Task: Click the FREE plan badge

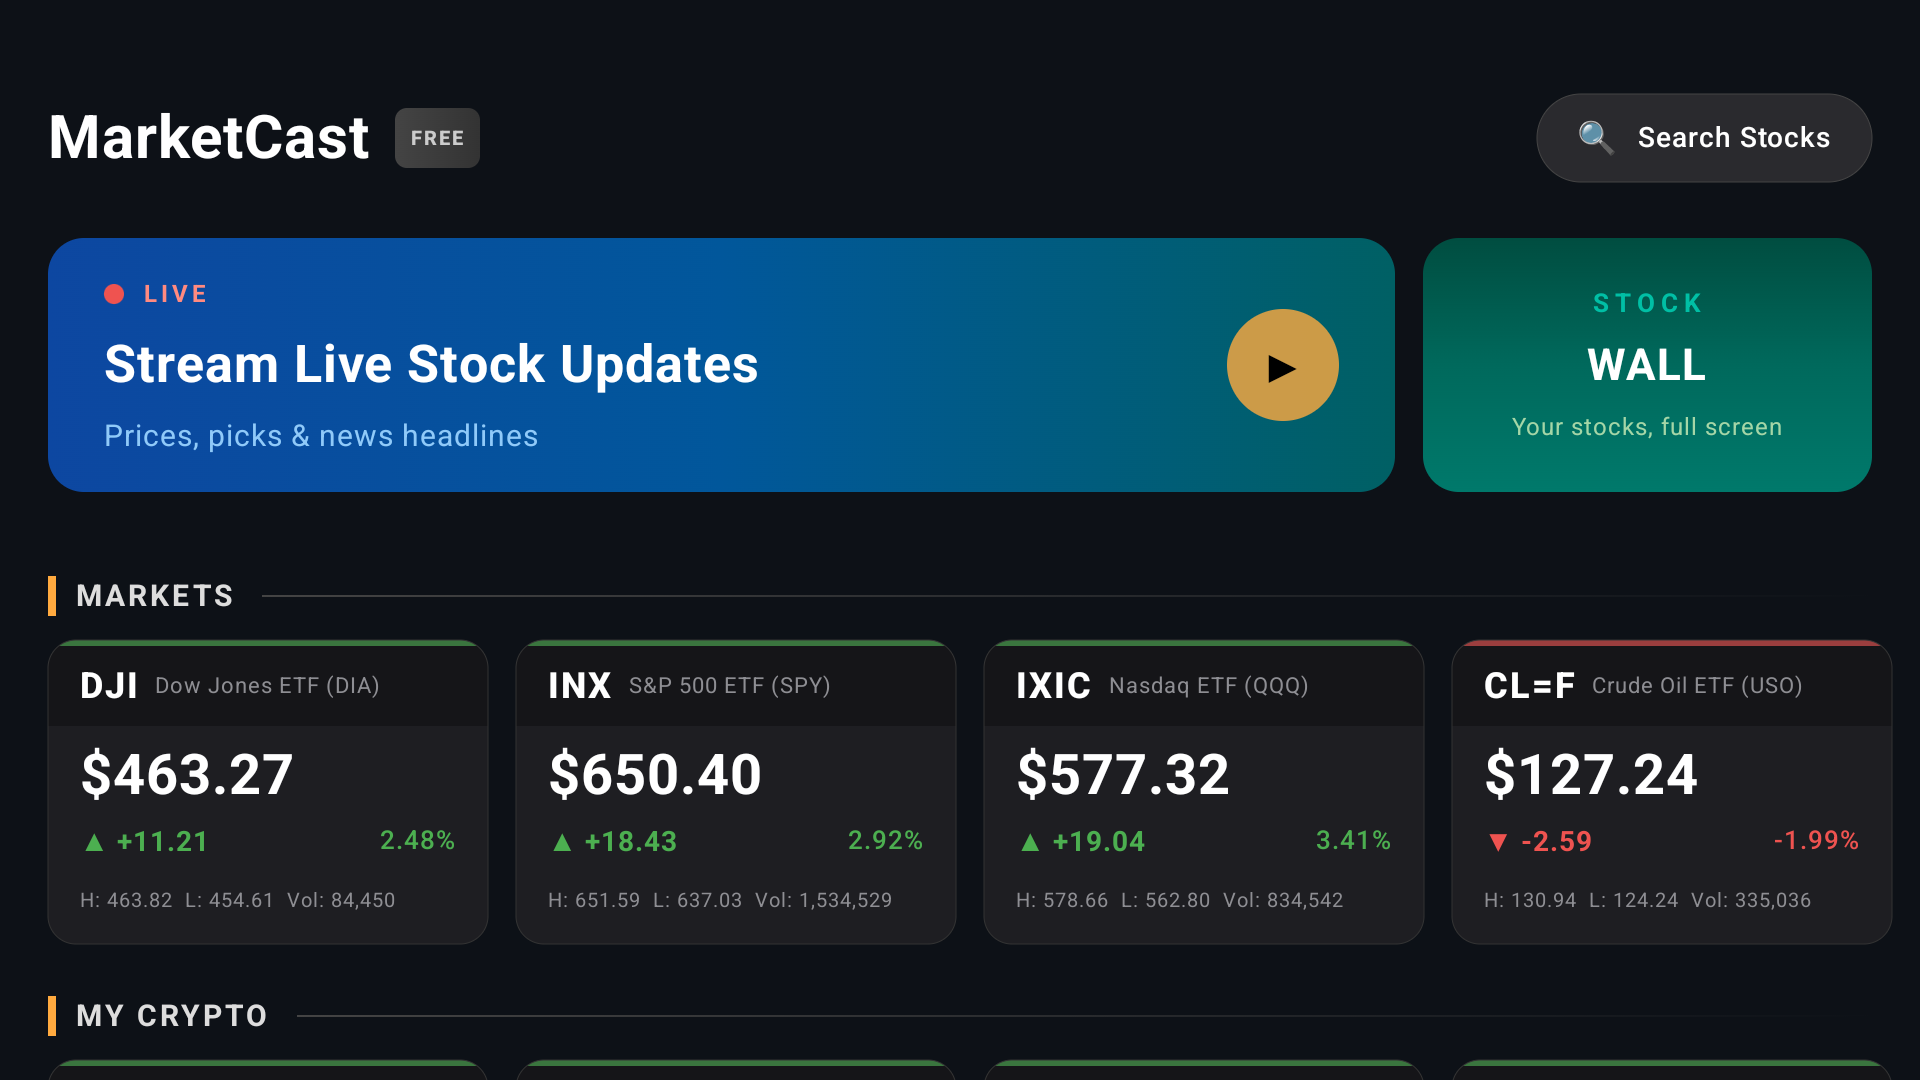Action: tap(437, 138)
